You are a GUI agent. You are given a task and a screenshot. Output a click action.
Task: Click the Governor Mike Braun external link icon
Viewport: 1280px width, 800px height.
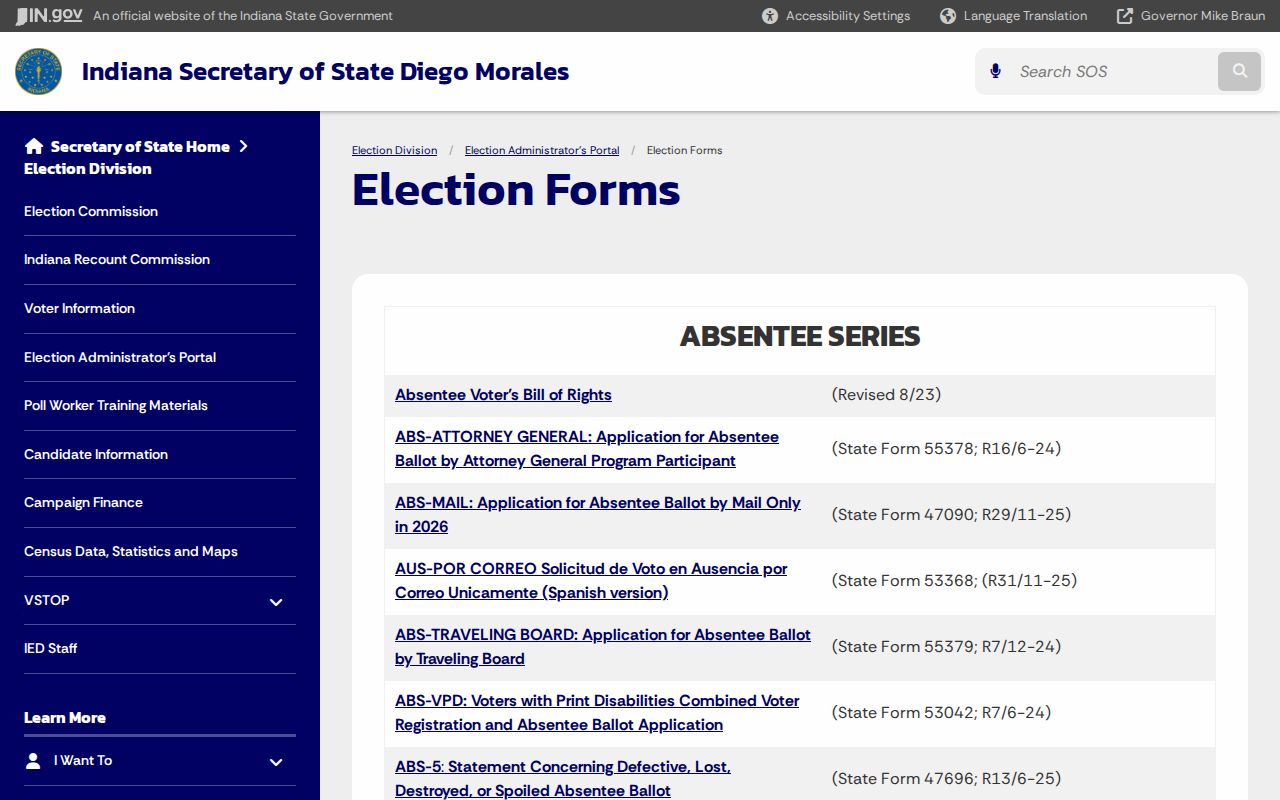click(1125, 16)
